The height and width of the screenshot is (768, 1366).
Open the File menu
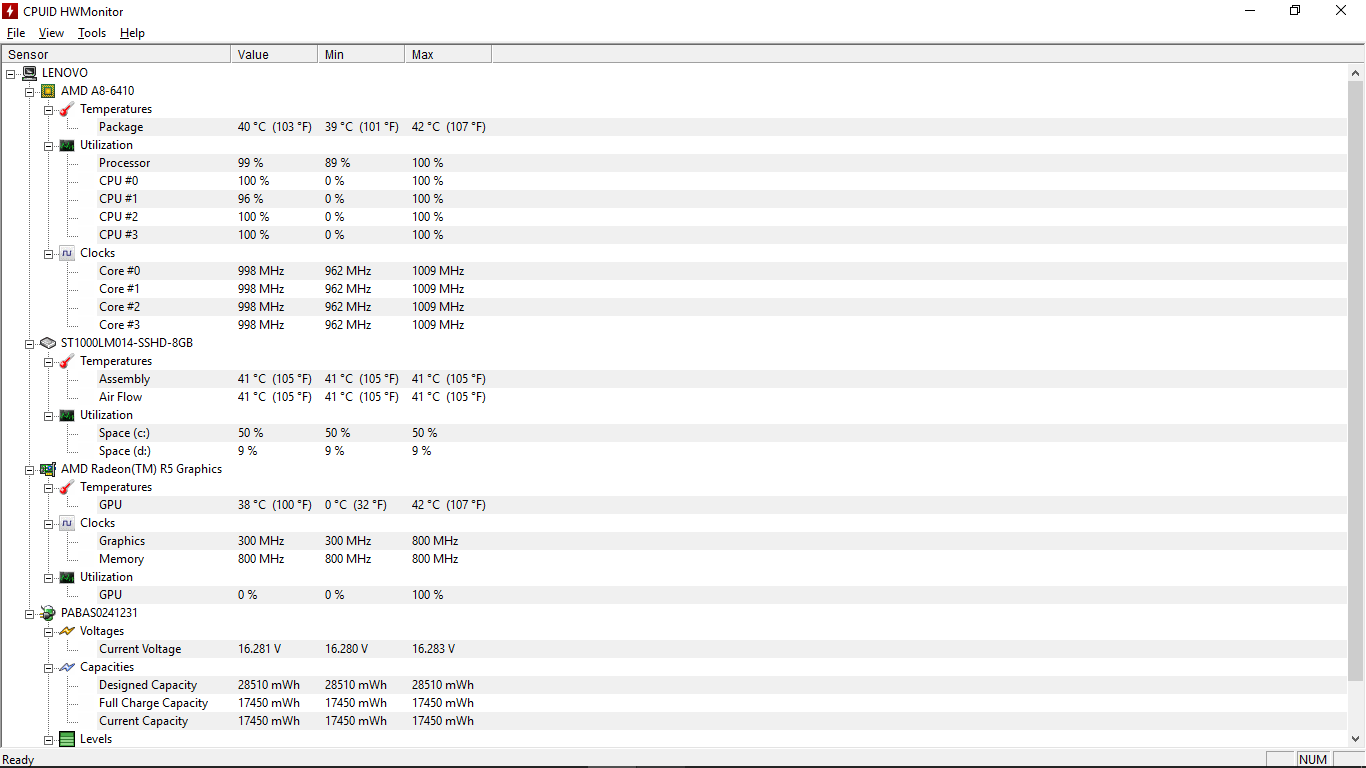pyautogui.click(x=16, y=33)
